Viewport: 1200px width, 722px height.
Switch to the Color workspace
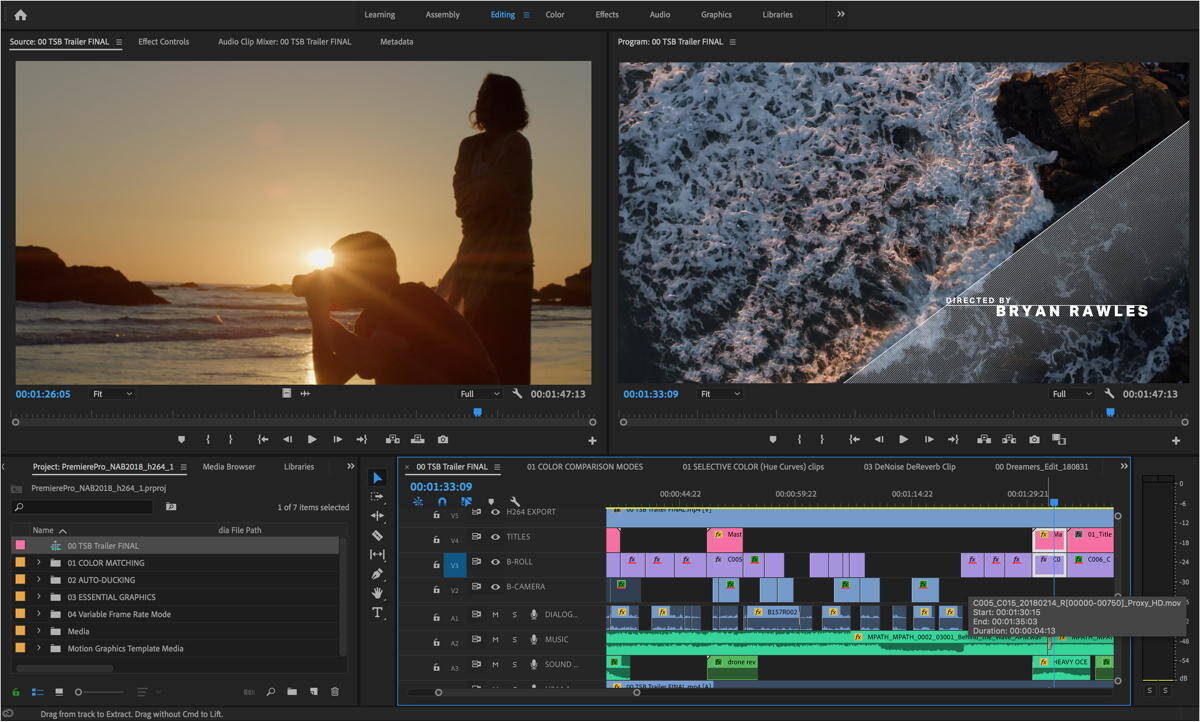tap(555, 15)
